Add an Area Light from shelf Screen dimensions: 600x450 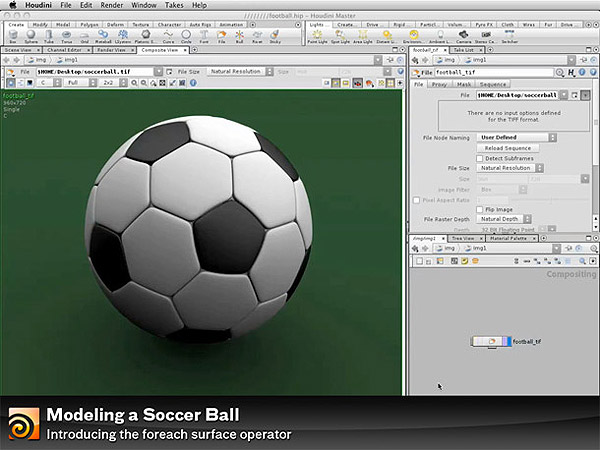coord(363,37)
